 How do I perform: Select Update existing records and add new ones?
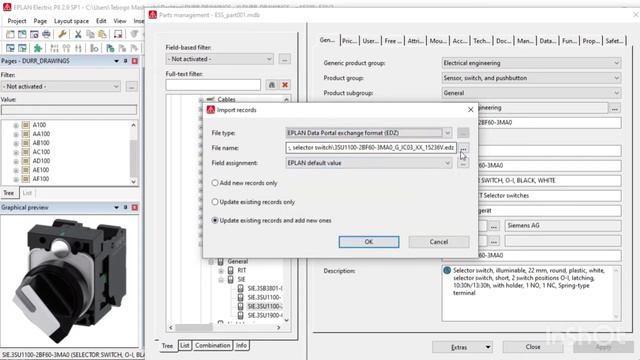(215, 220)
